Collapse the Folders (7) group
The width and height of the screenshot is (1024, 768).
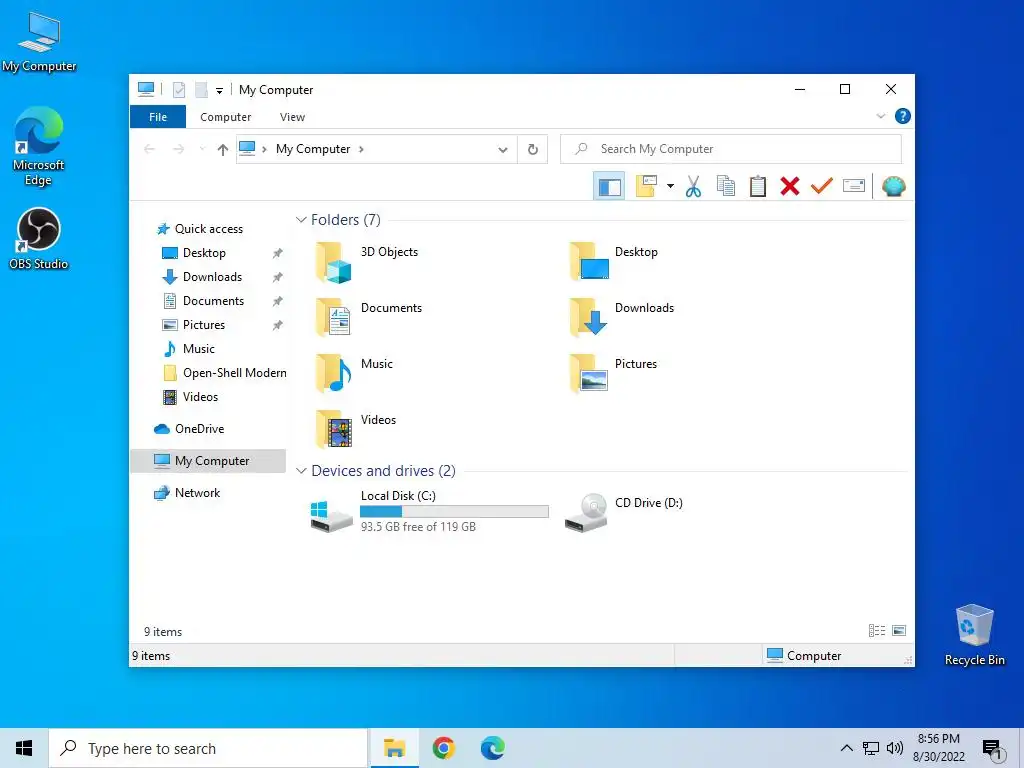click(x=301, y=220)
